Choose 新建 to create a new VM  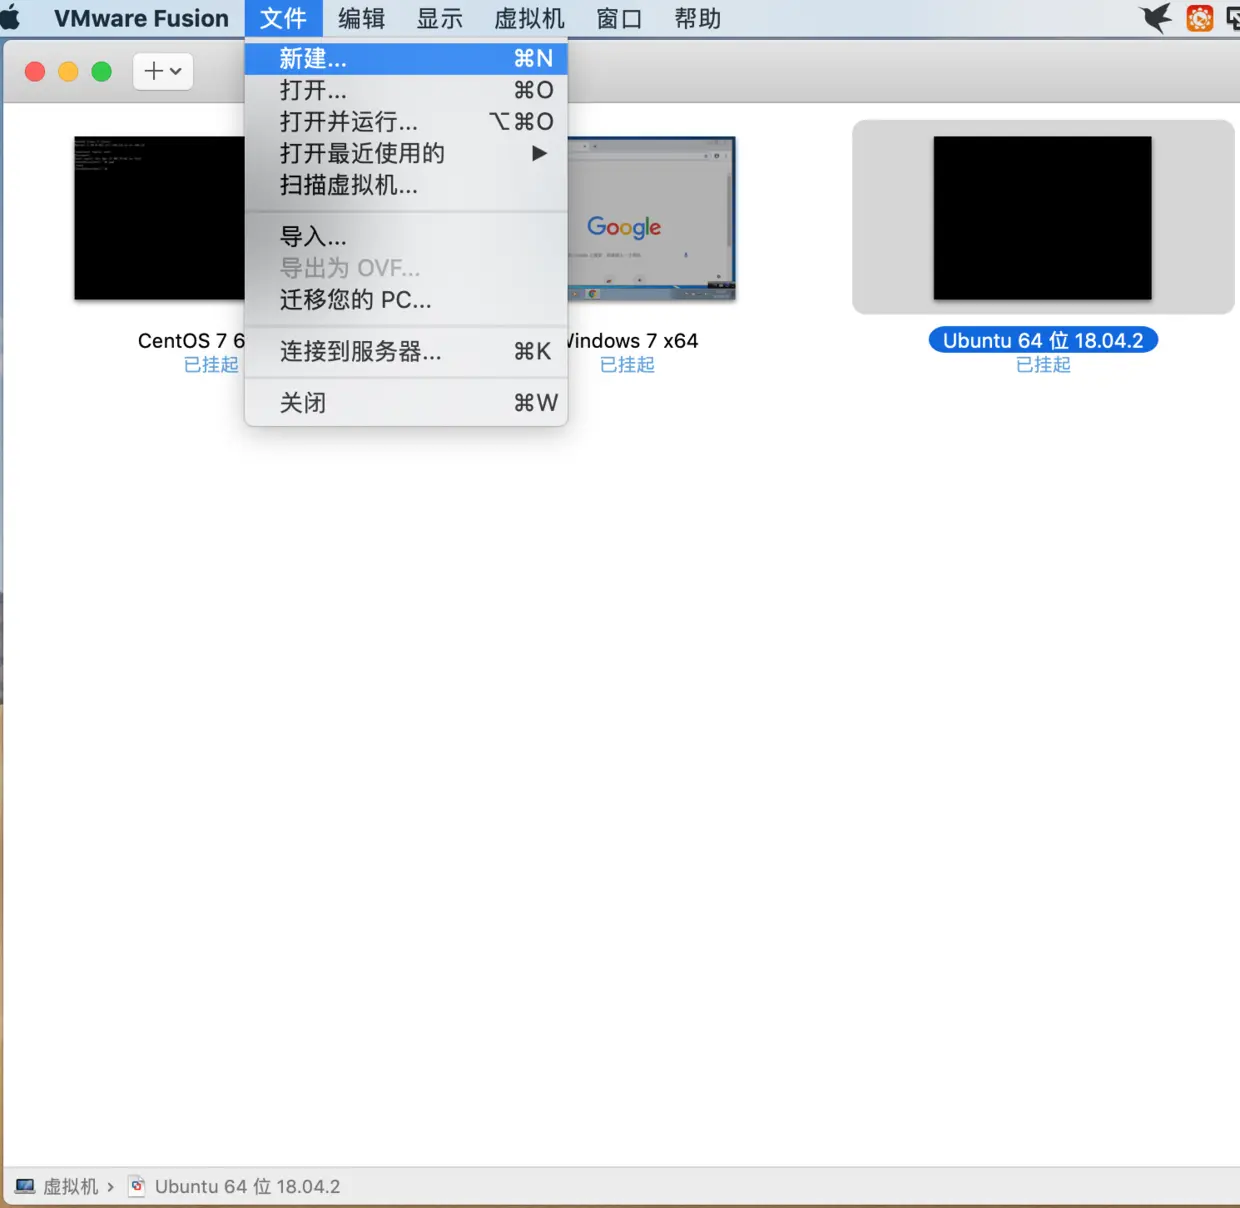(x=313, y=58)
